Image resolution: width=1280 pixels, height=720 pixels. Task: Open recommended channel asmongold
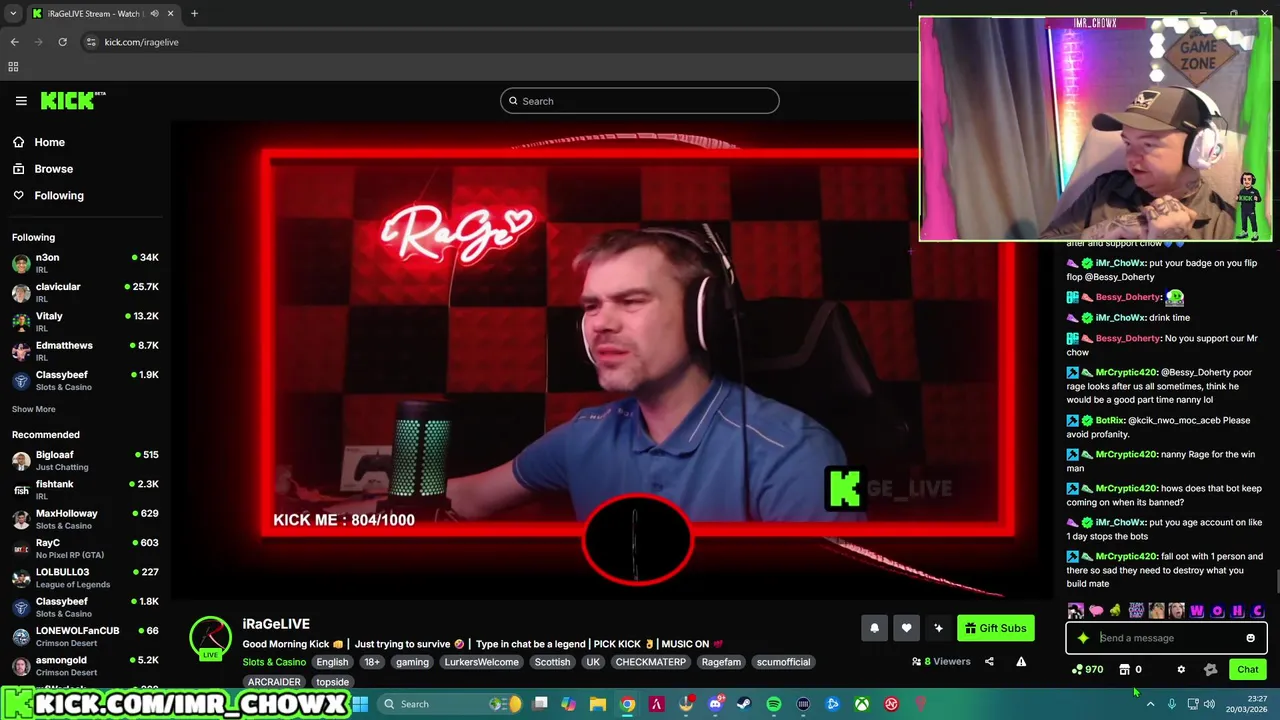click(85, 665)
